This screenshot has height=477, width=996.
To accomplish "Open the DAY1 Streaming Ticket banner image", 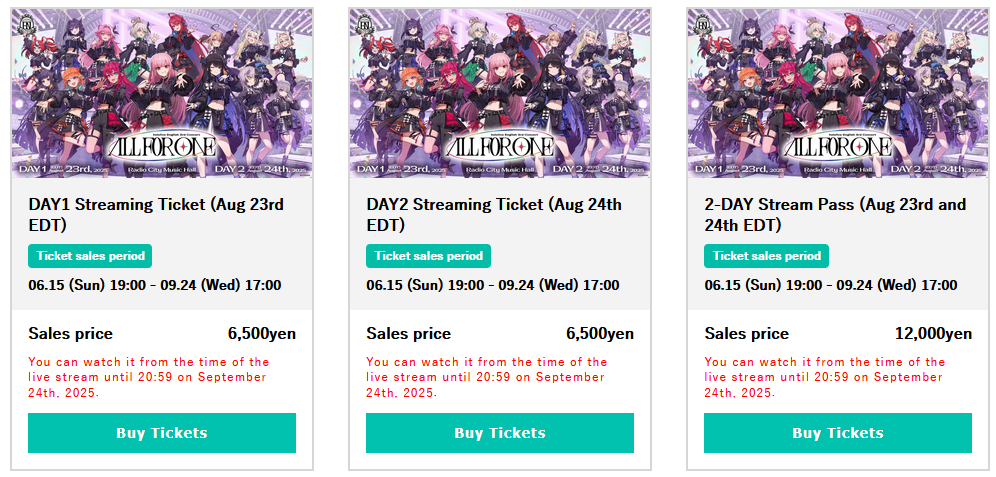I will pos(162,93).
